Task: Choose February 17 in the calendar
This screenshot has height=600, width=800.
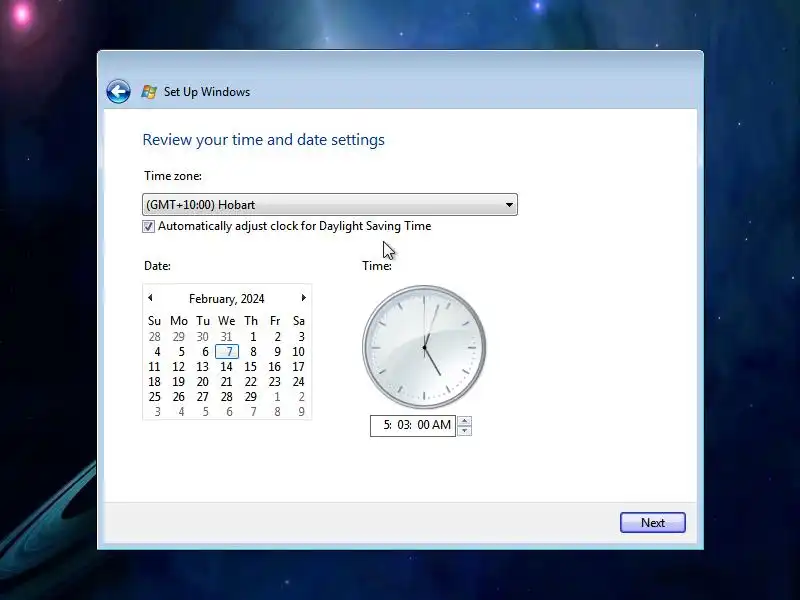Action: point(298,367)
